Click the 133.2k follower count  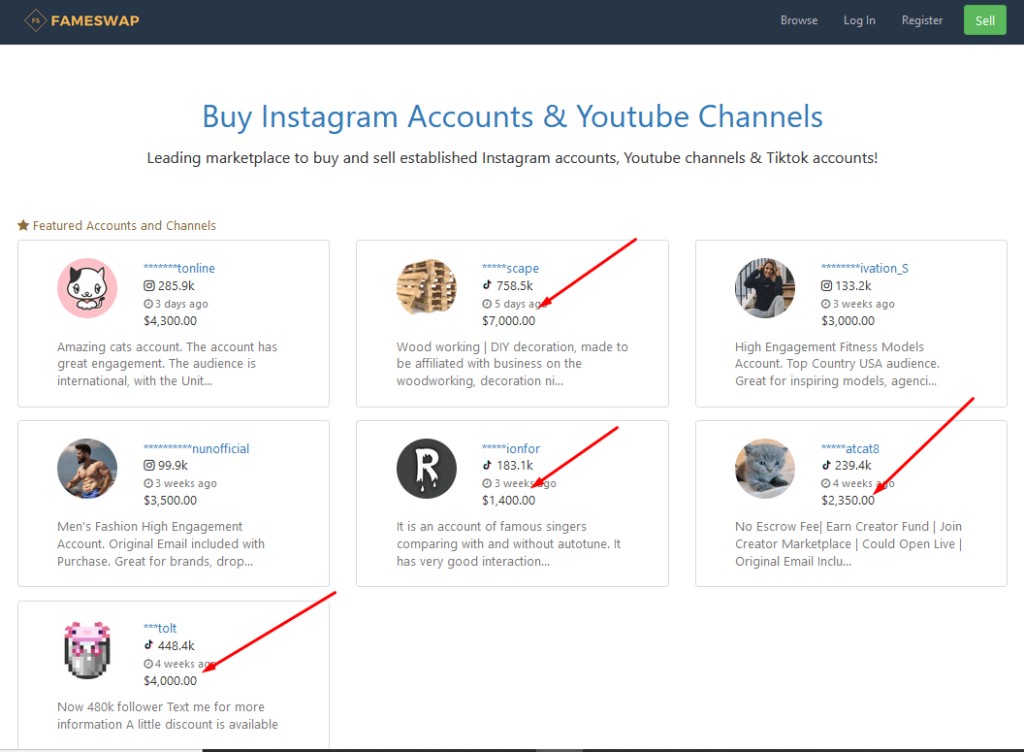pyautogui.click(x=854, y=286)
